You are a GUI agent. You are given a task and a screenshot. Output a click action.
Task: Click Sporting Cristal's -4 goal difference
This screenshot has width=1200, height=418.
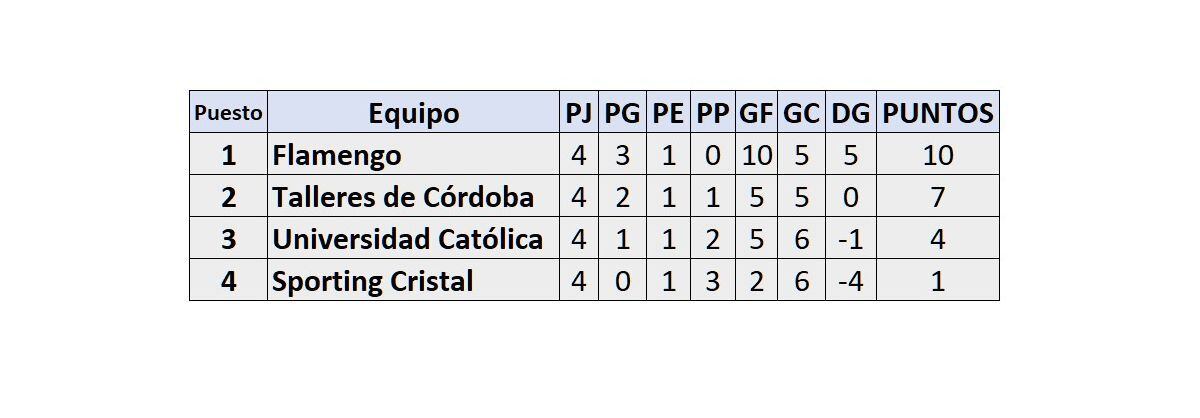(851, 282)
